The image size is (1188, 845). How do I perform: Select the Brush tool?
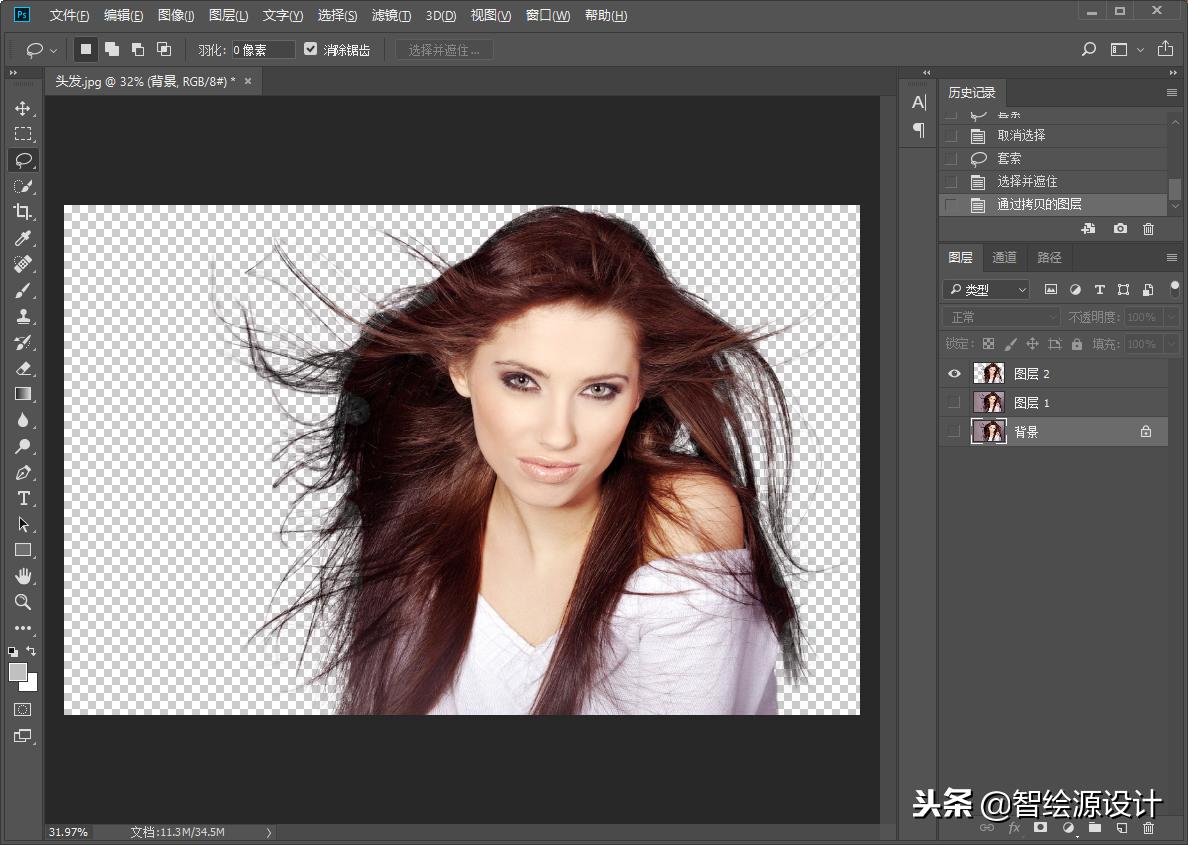(x=22, y=290)
